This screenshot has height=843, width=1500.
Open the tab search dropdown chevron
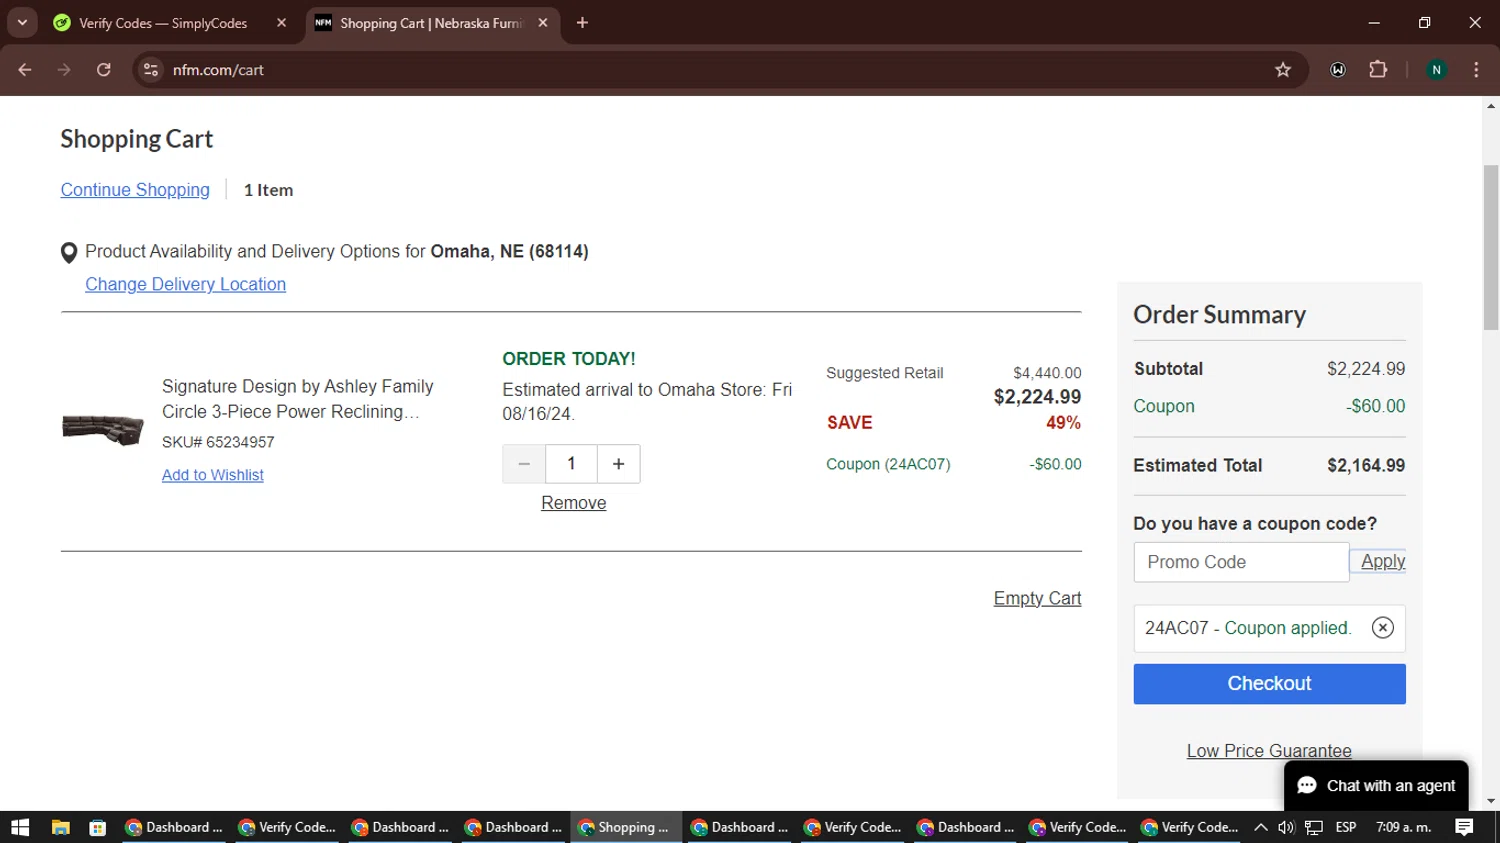coord(22,22)
